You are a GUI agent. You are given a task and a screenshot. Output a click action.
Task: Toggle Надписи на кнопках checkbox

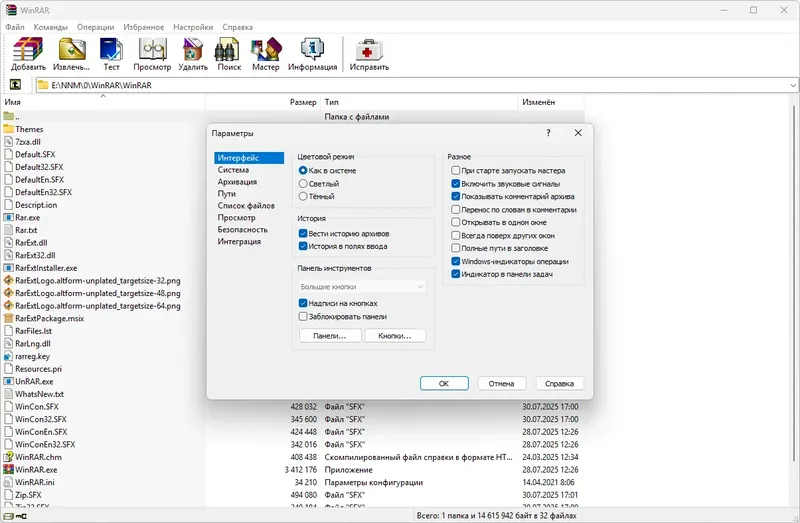(303, 303)
